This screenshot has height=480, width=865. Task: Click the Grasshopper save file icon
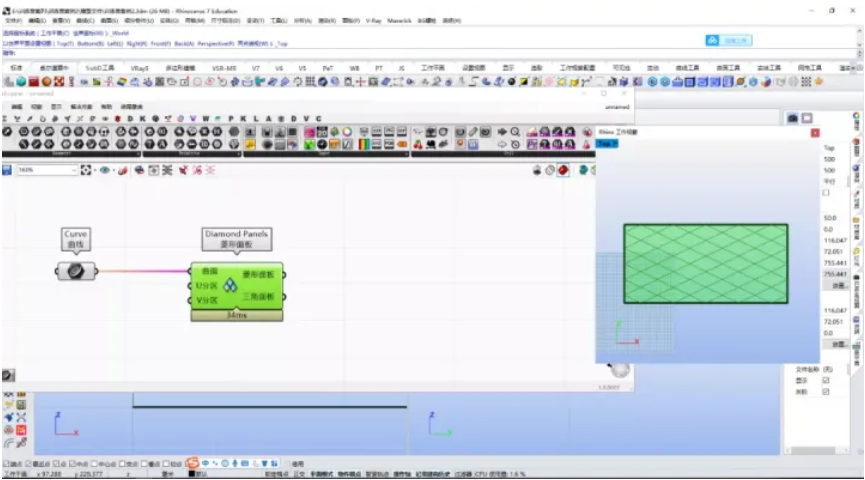pos(7,170)
